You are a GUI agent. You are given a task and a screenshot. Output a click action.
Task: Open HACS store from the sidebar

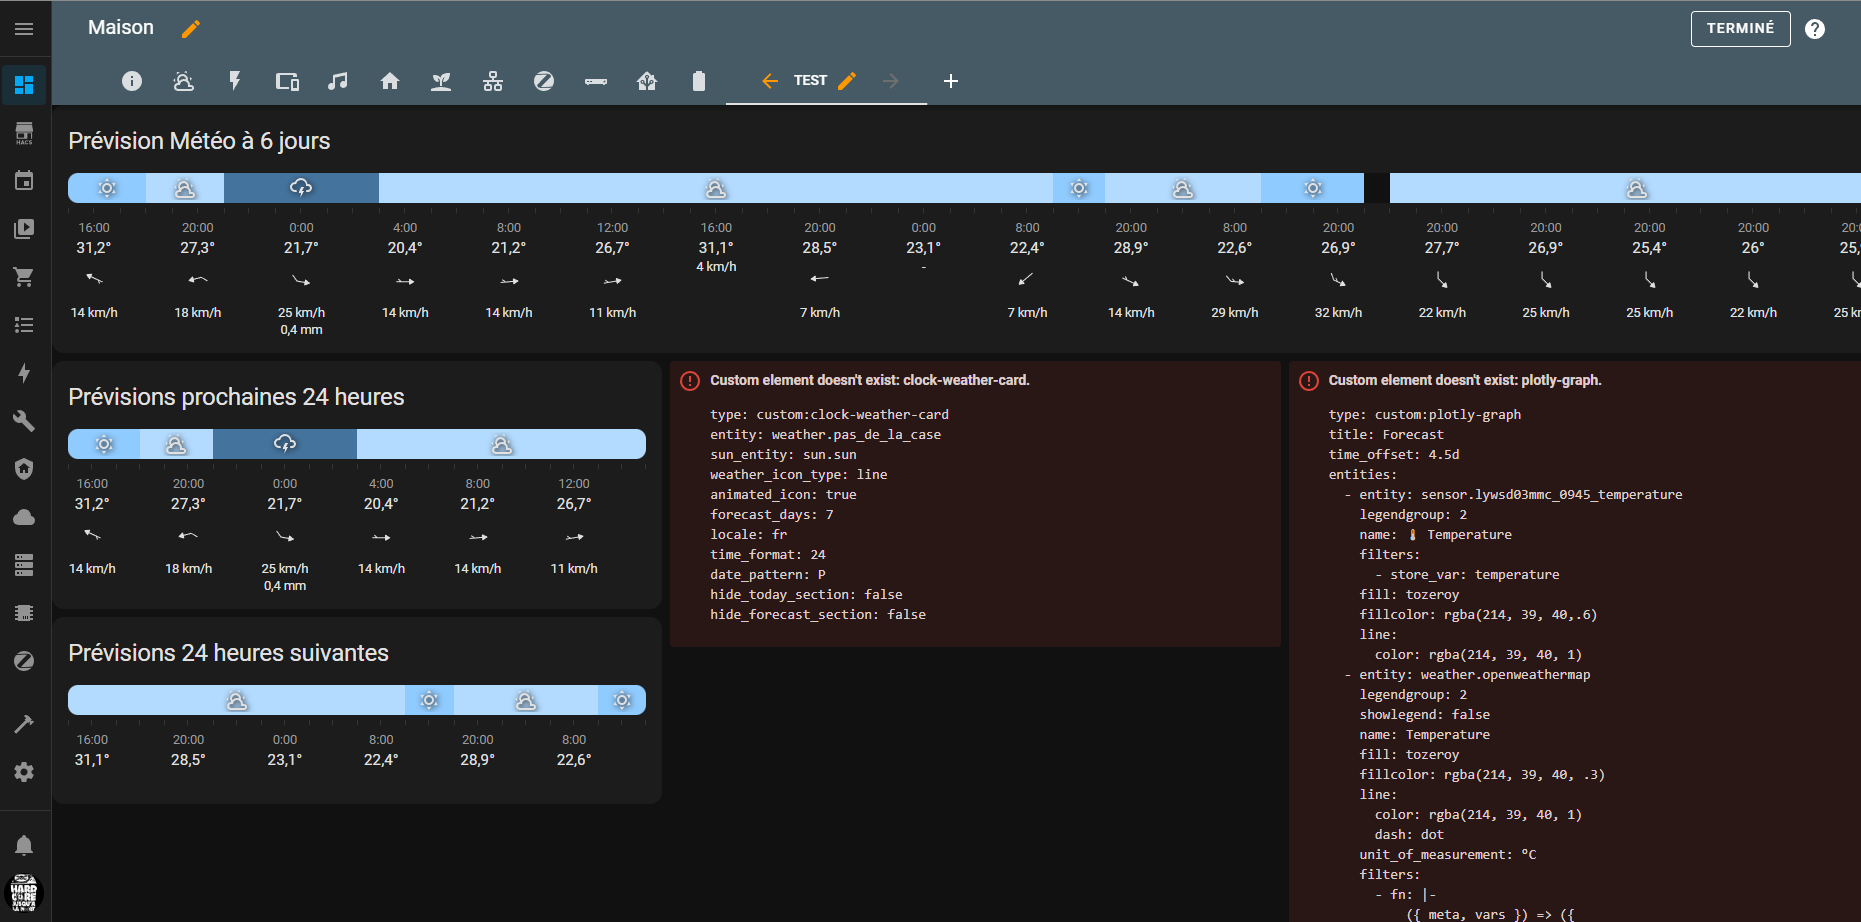click(24, 133)
